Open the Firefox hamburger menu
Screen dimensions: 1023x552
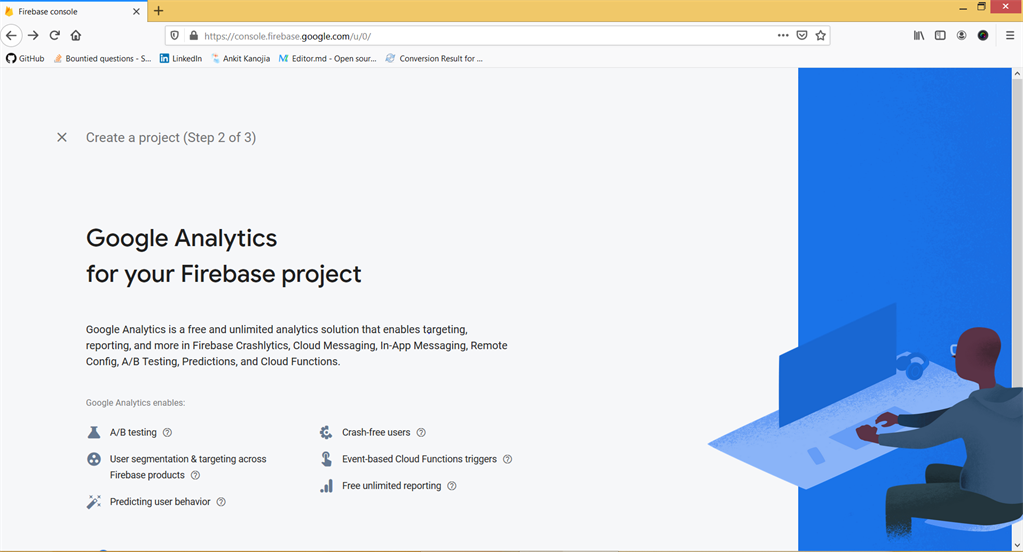[x=1010, y=36]
